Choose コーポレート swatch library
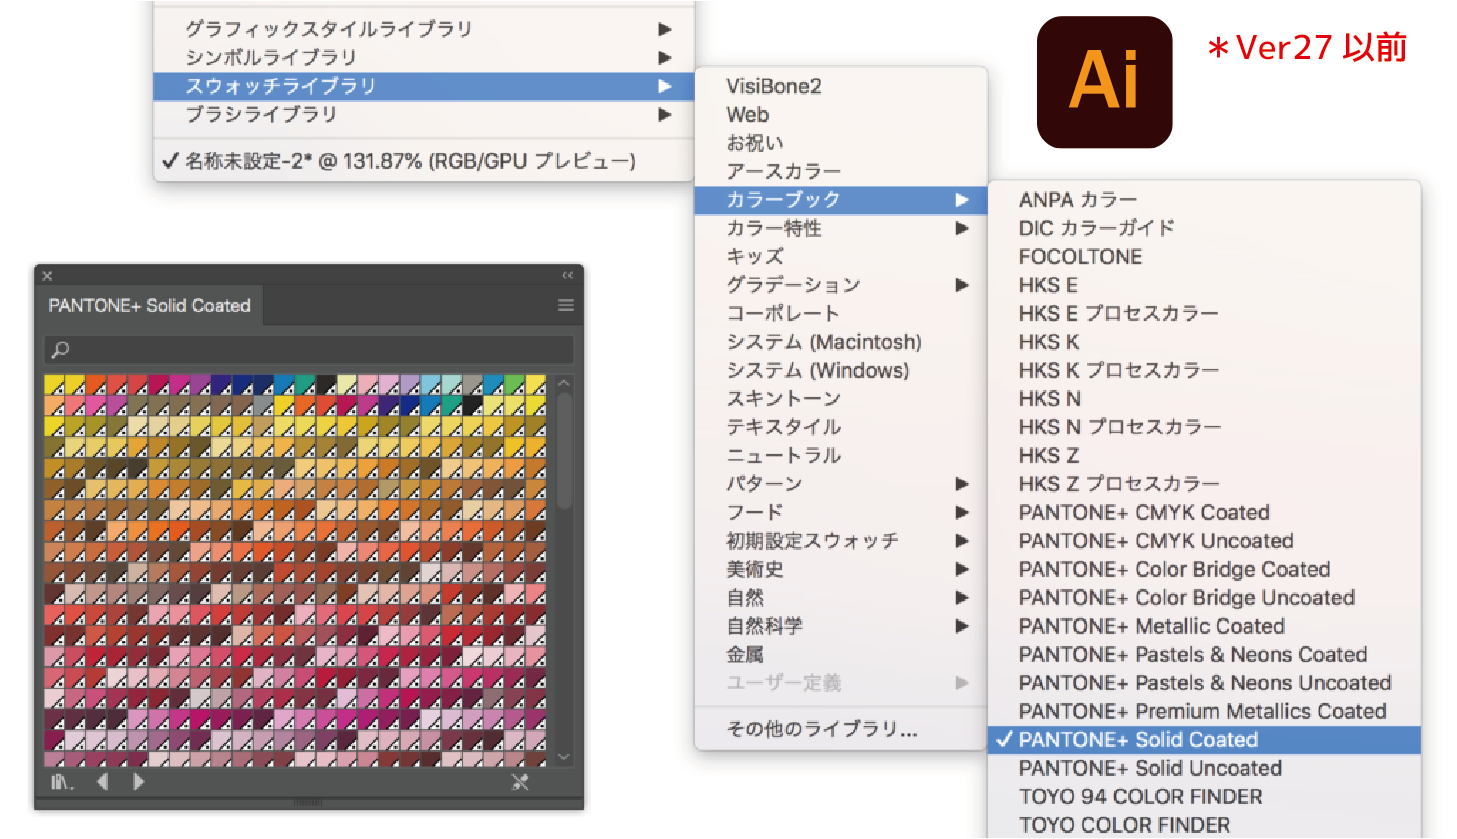1457x839 pixels. coord(841,313)
